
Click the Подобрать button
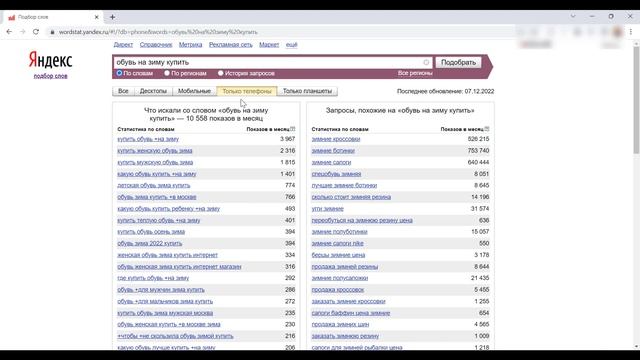tap(458, 62)
